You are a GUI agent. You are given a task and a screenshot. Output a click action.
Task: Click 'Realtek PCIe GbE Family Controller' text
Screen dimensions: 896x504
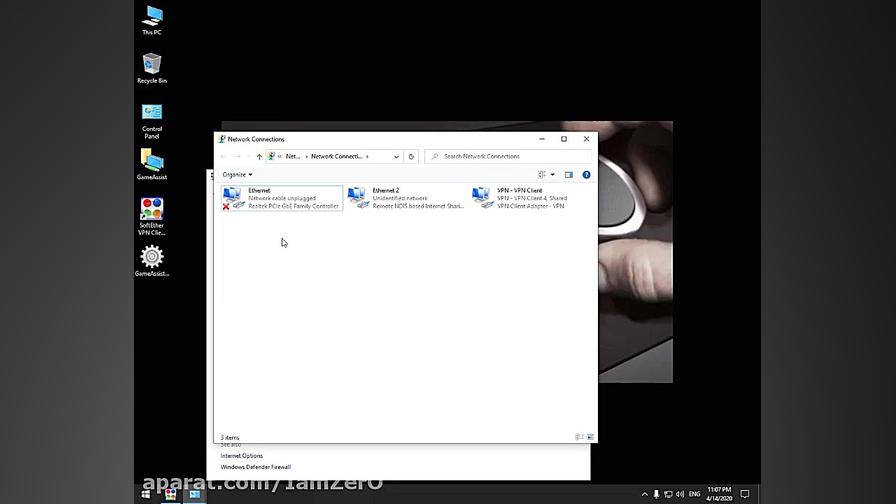click(293, 206)
